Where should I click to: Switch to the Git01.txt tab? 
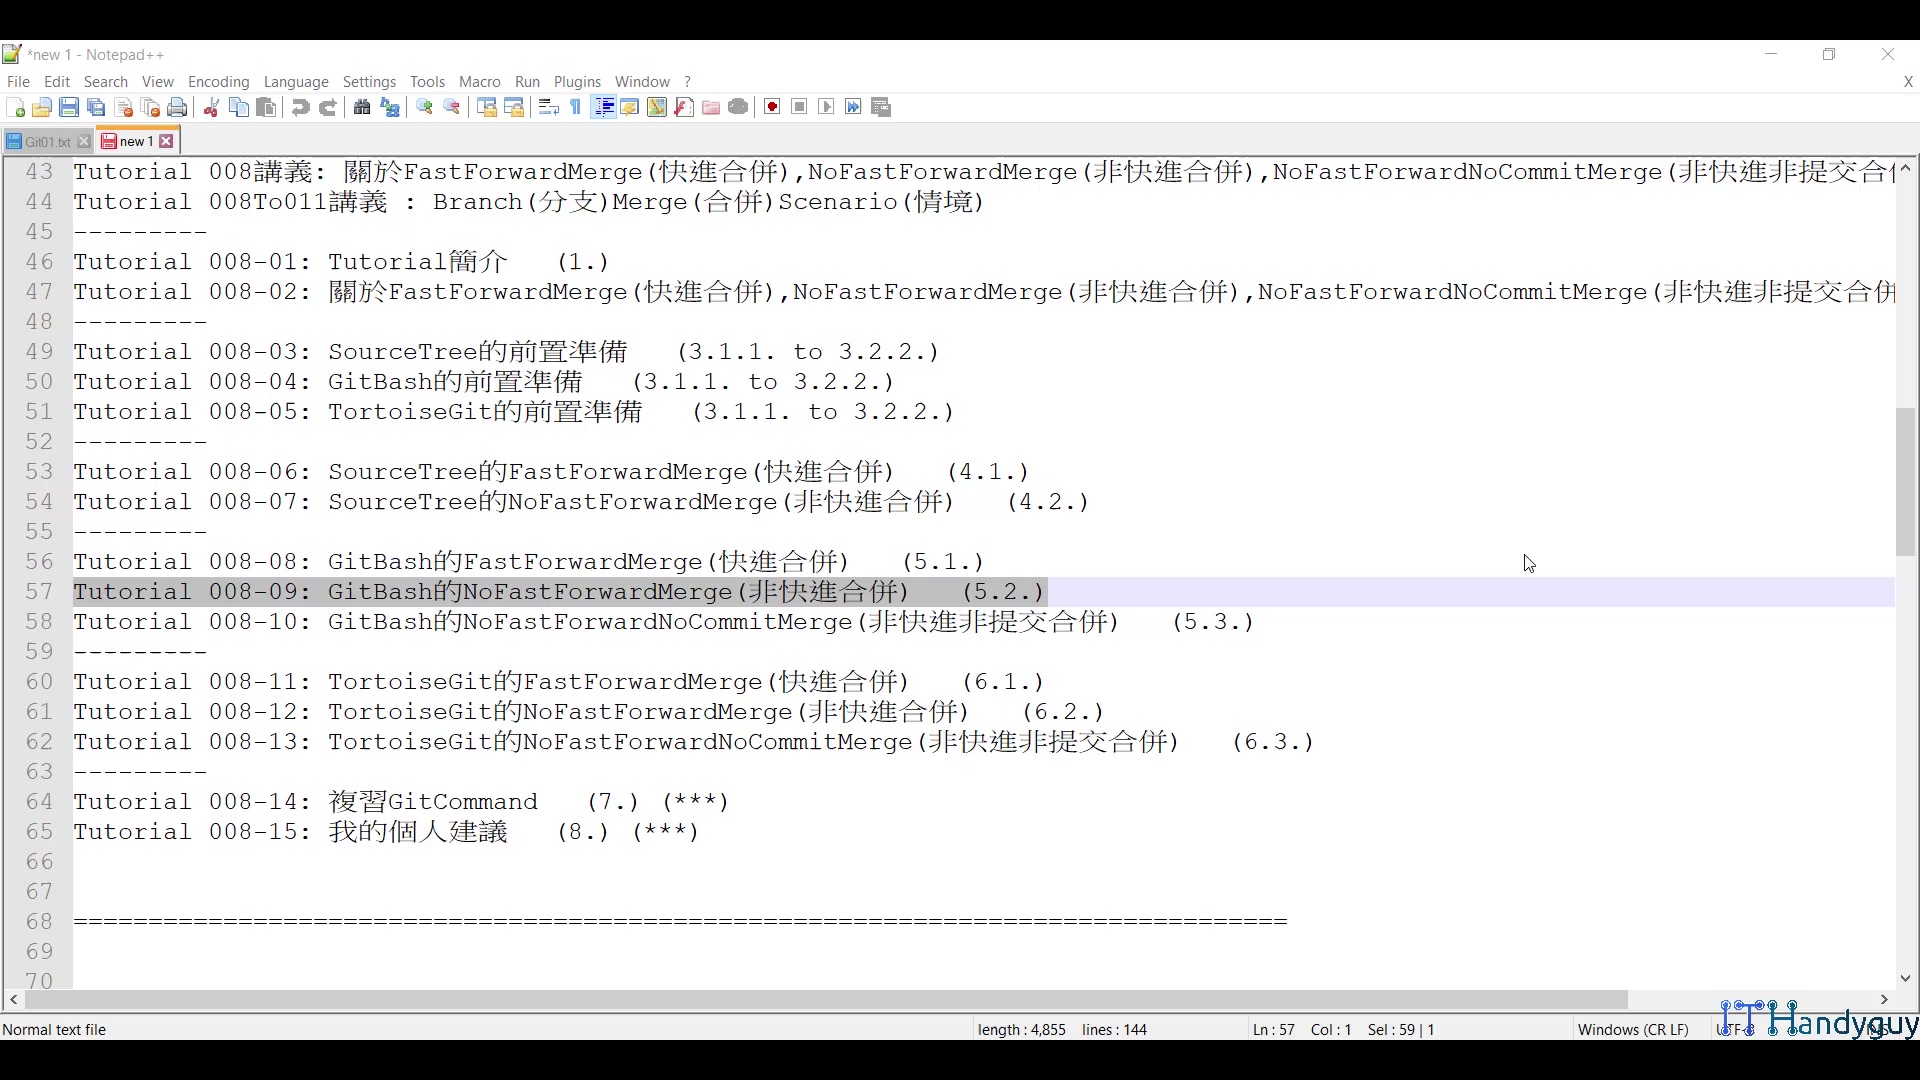pos(44,141)
